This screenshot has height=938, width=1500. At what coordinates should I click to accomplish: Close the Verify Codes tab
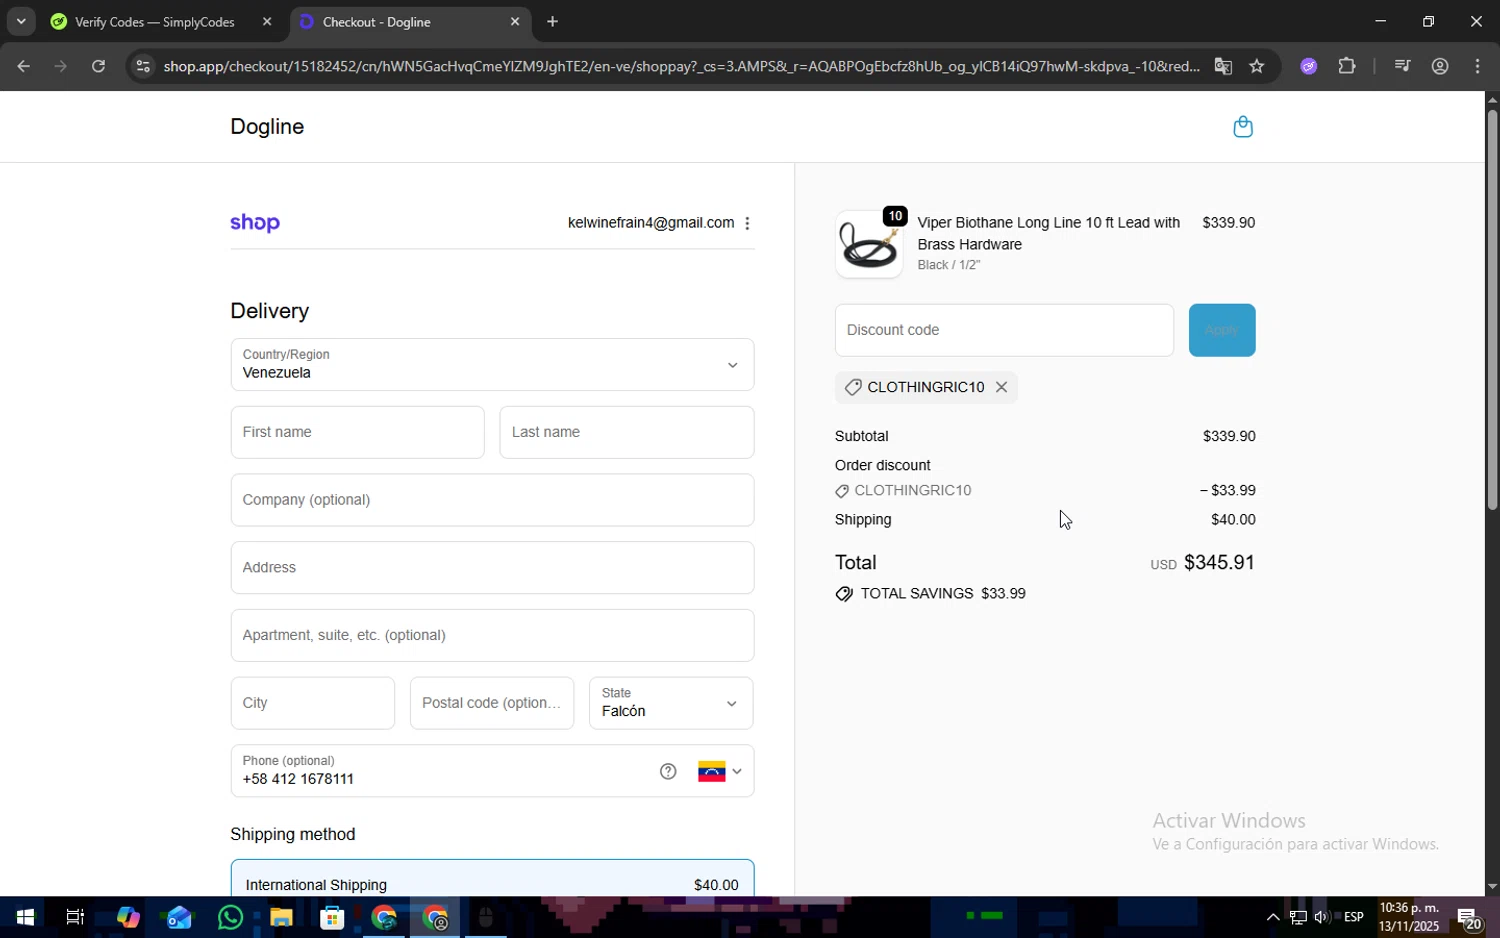267,22
